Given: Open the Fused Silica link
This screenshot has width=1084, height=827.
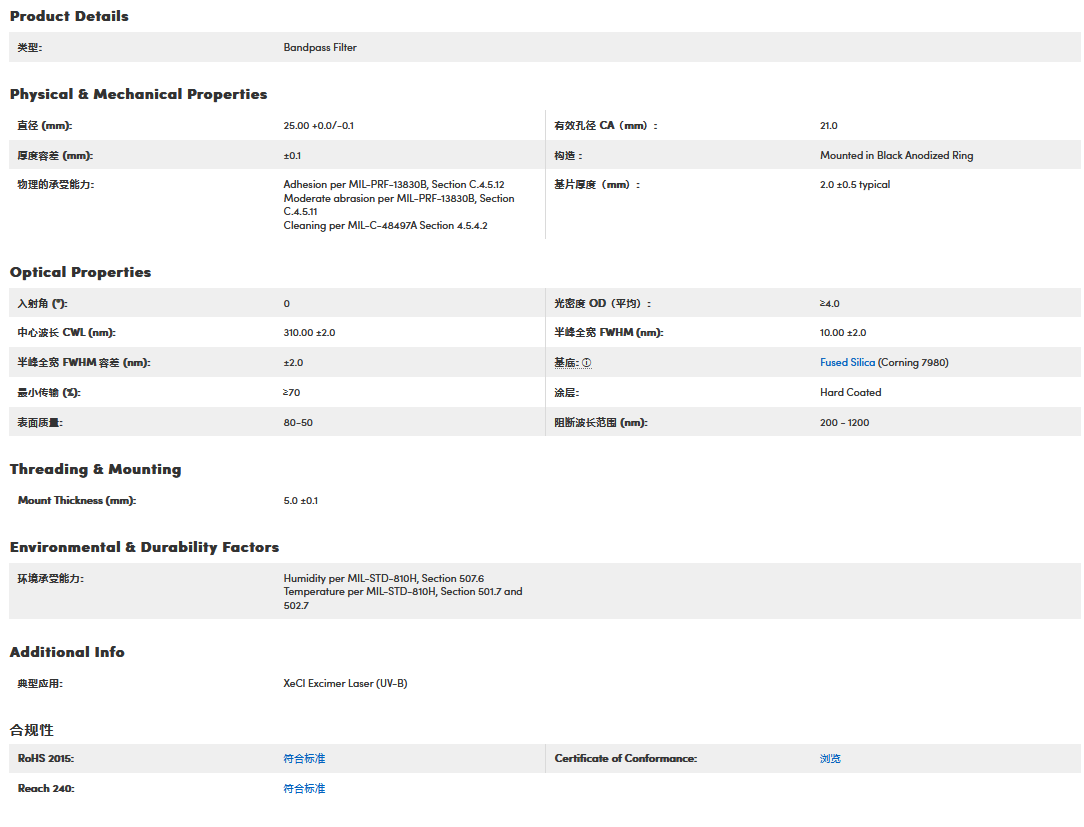Looking at the screenshot, I should pos(847,363).
